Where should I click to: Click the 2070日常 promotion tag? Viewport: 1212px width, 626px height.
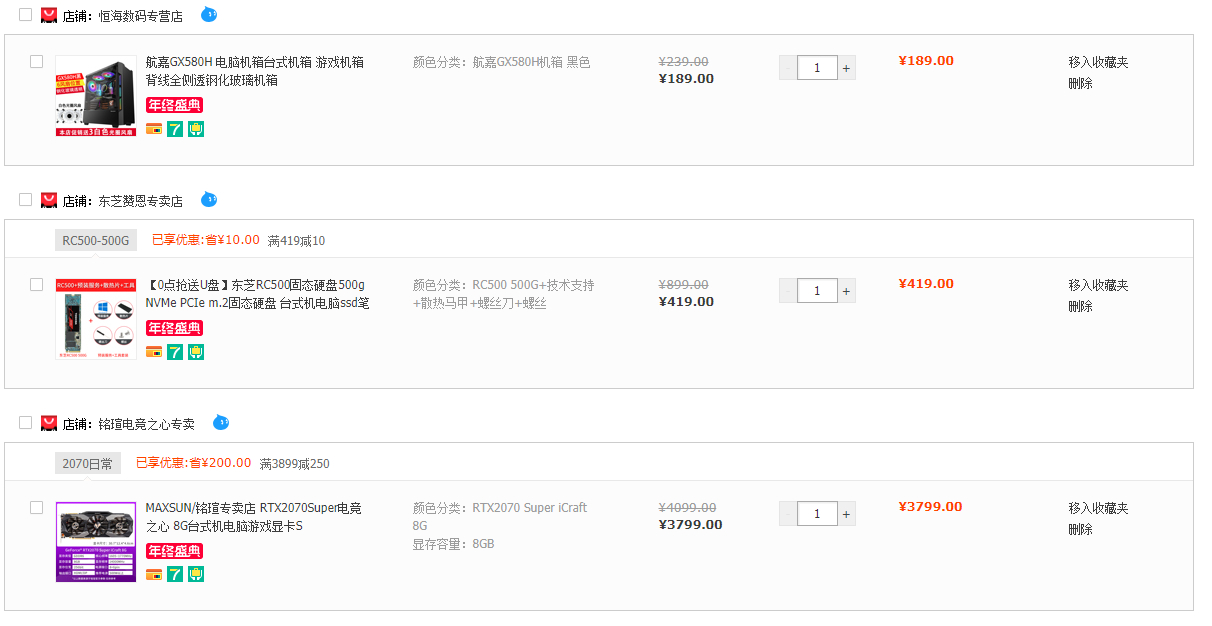[x=88, y=463]
